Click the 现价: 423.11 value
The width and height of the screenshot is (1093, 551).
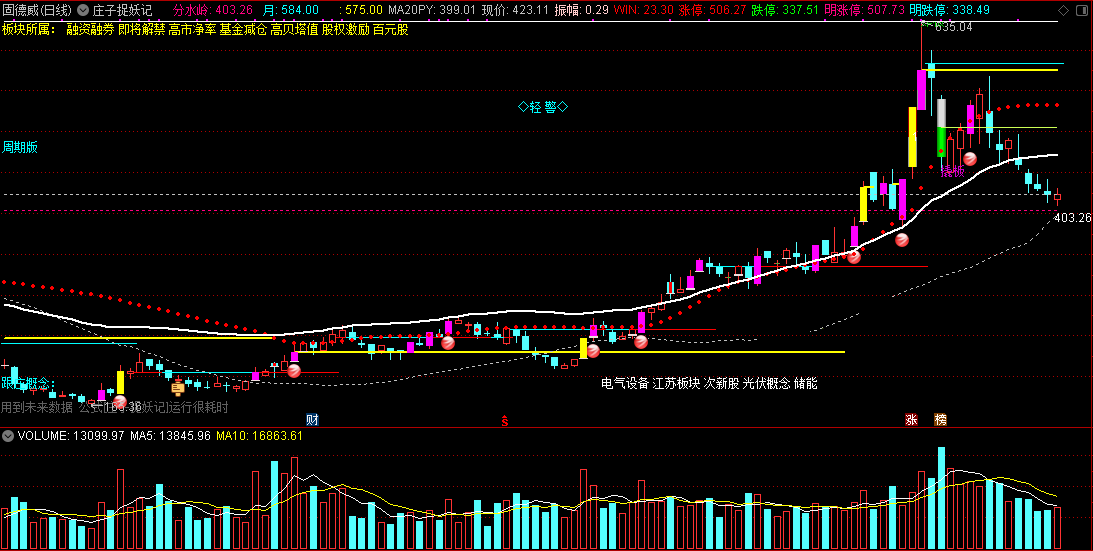[x=515, y=10]
